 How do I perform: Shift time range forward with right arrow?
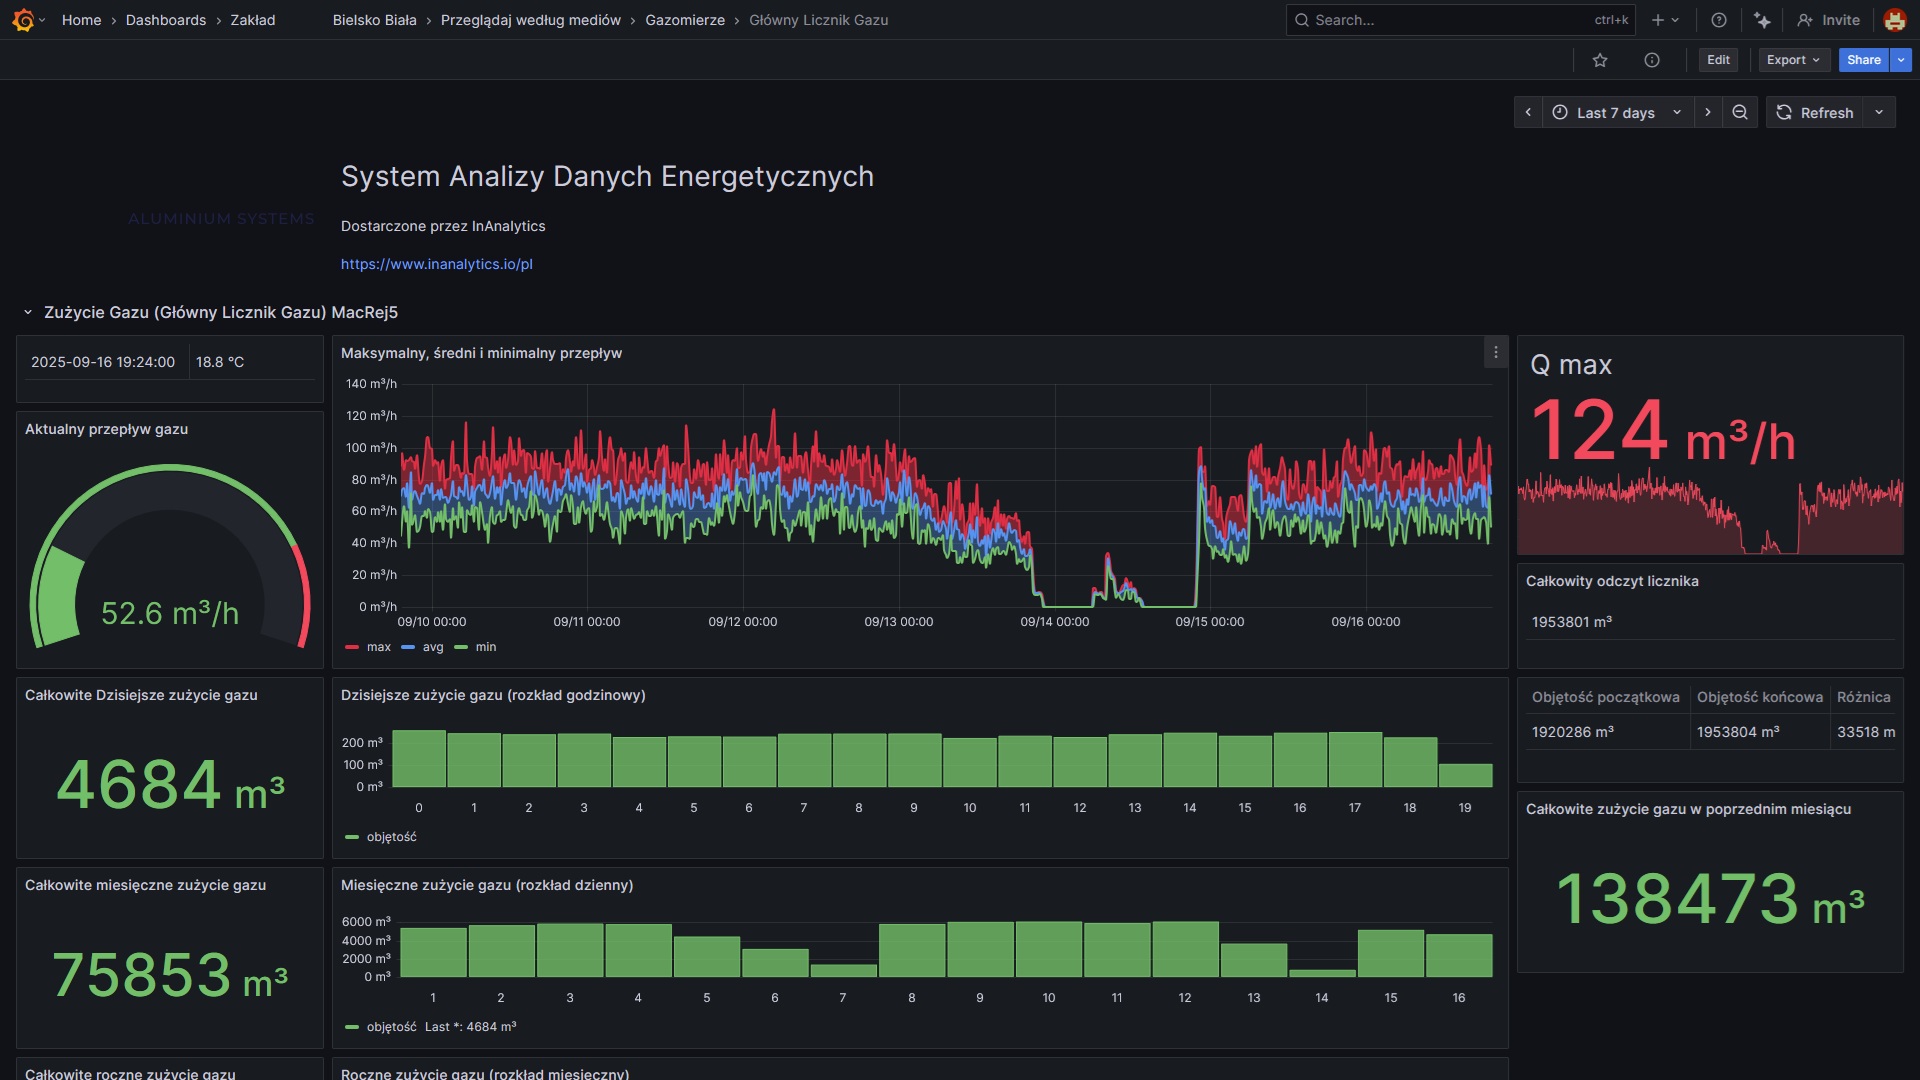1708,113
